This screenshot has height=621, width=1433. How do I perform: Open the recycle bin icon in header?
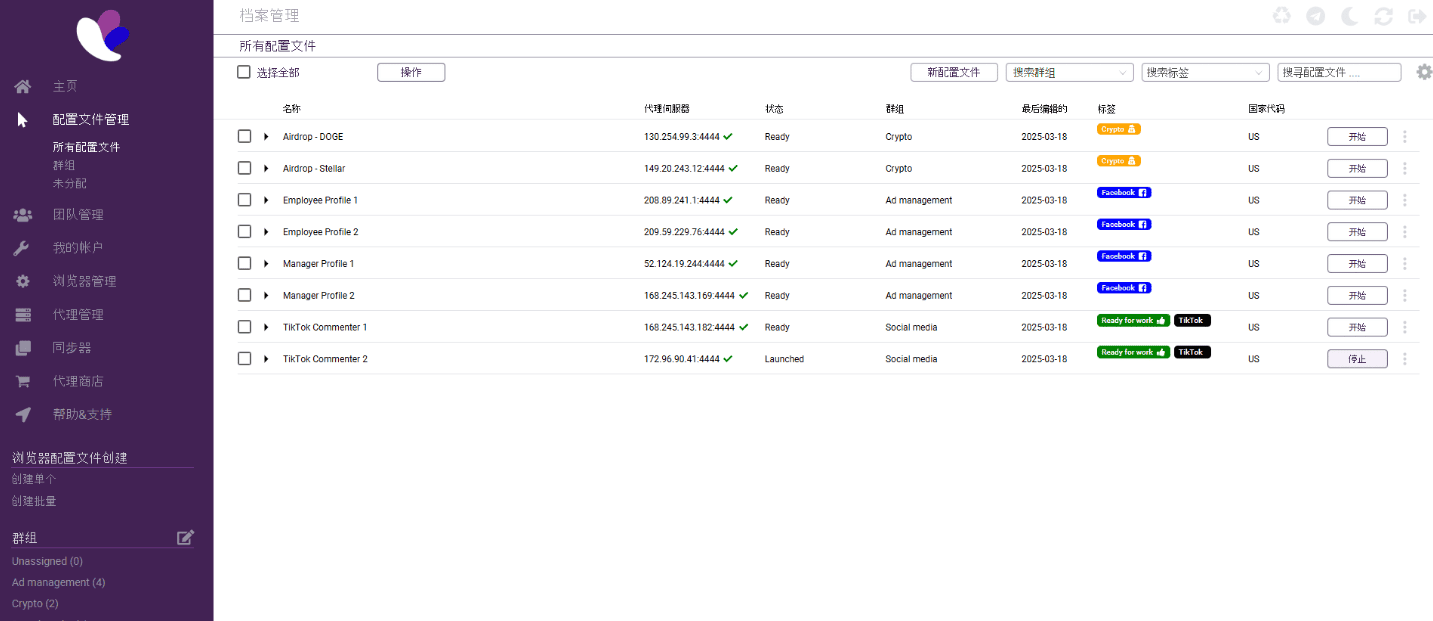pos(1281,16)
